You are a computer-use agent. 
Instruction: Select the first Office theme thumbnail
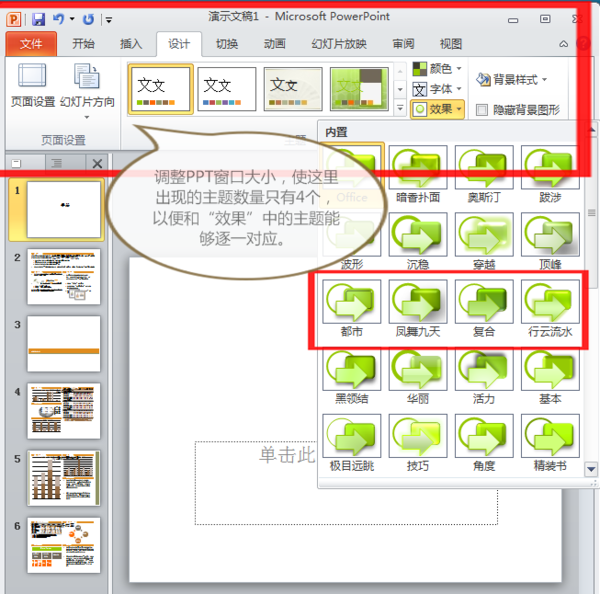coord(161,89)
